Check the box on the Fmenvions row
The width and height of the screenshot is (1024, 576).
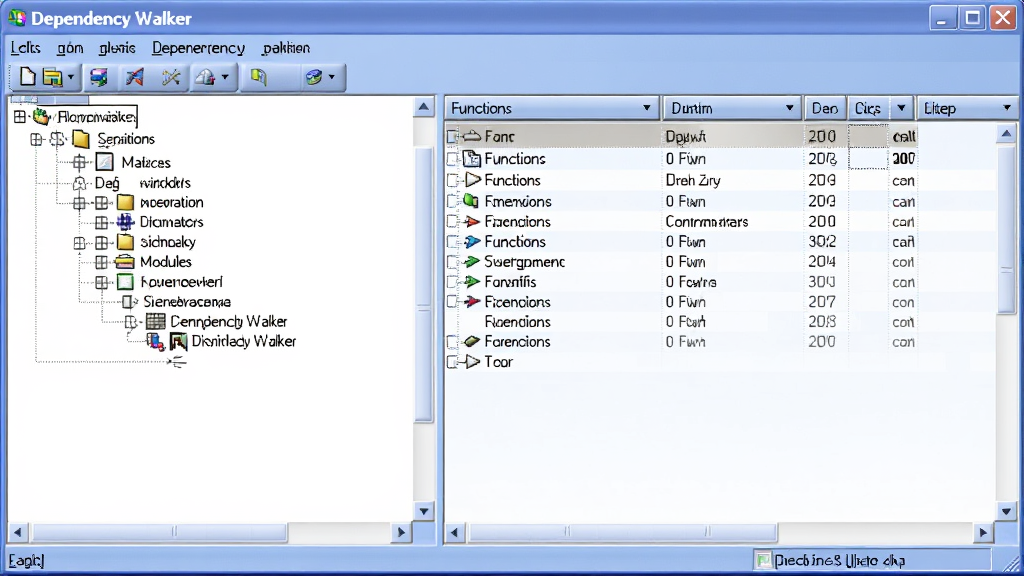452,201
